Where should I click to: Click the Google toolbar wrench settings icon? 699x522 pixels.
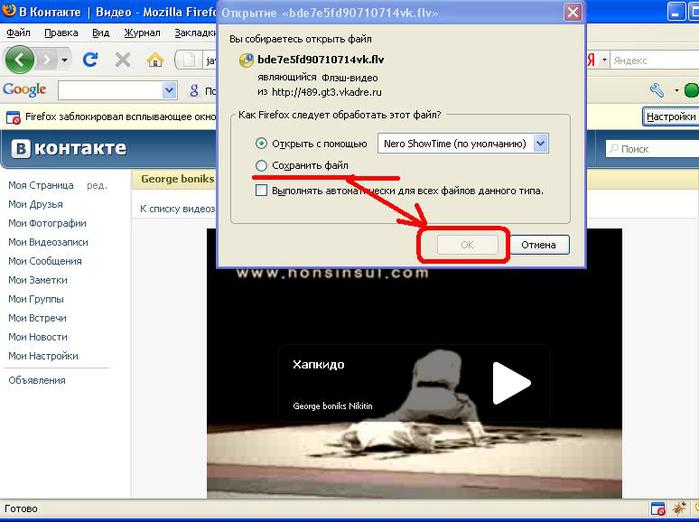click(657, 90)
